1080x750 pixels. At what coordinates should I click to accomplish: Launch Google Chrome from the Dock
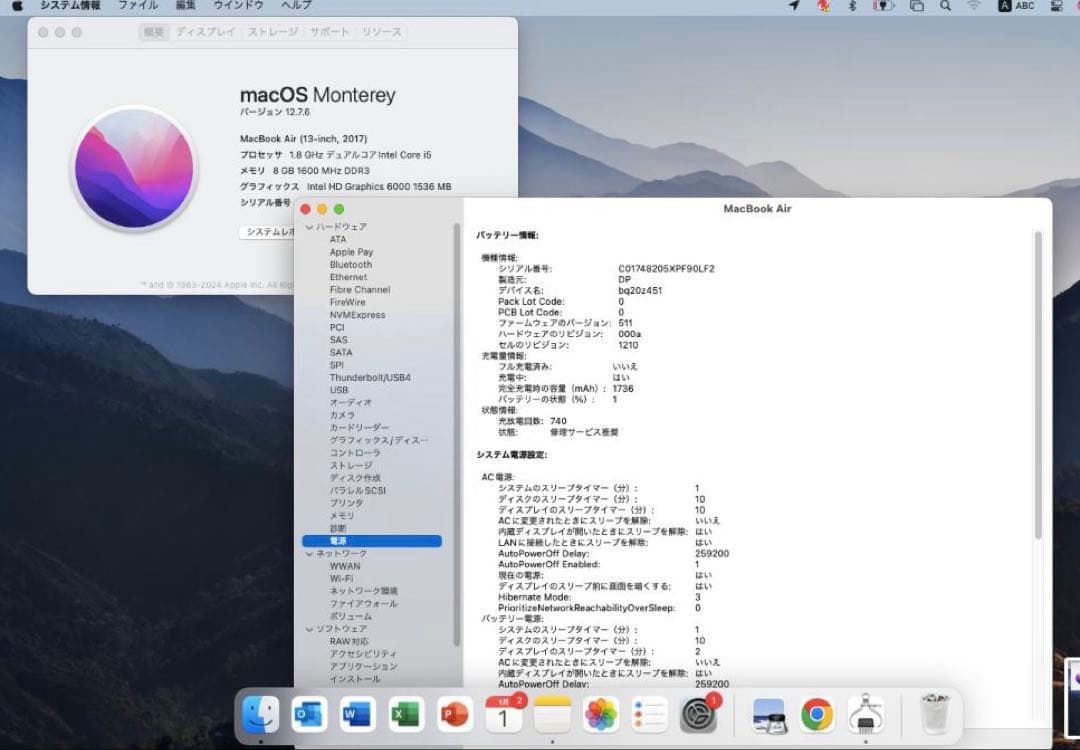pyautogui.click(x=817, y=715)
